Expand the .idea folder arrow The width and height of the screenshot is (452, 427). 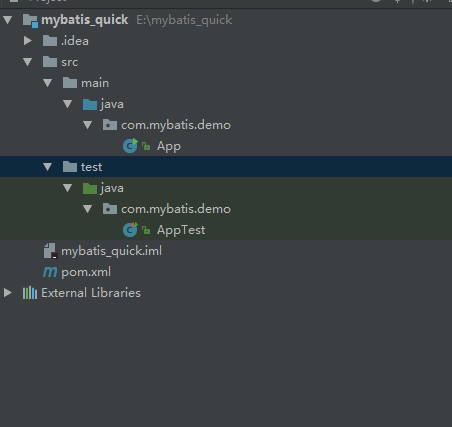coord(28,41)
